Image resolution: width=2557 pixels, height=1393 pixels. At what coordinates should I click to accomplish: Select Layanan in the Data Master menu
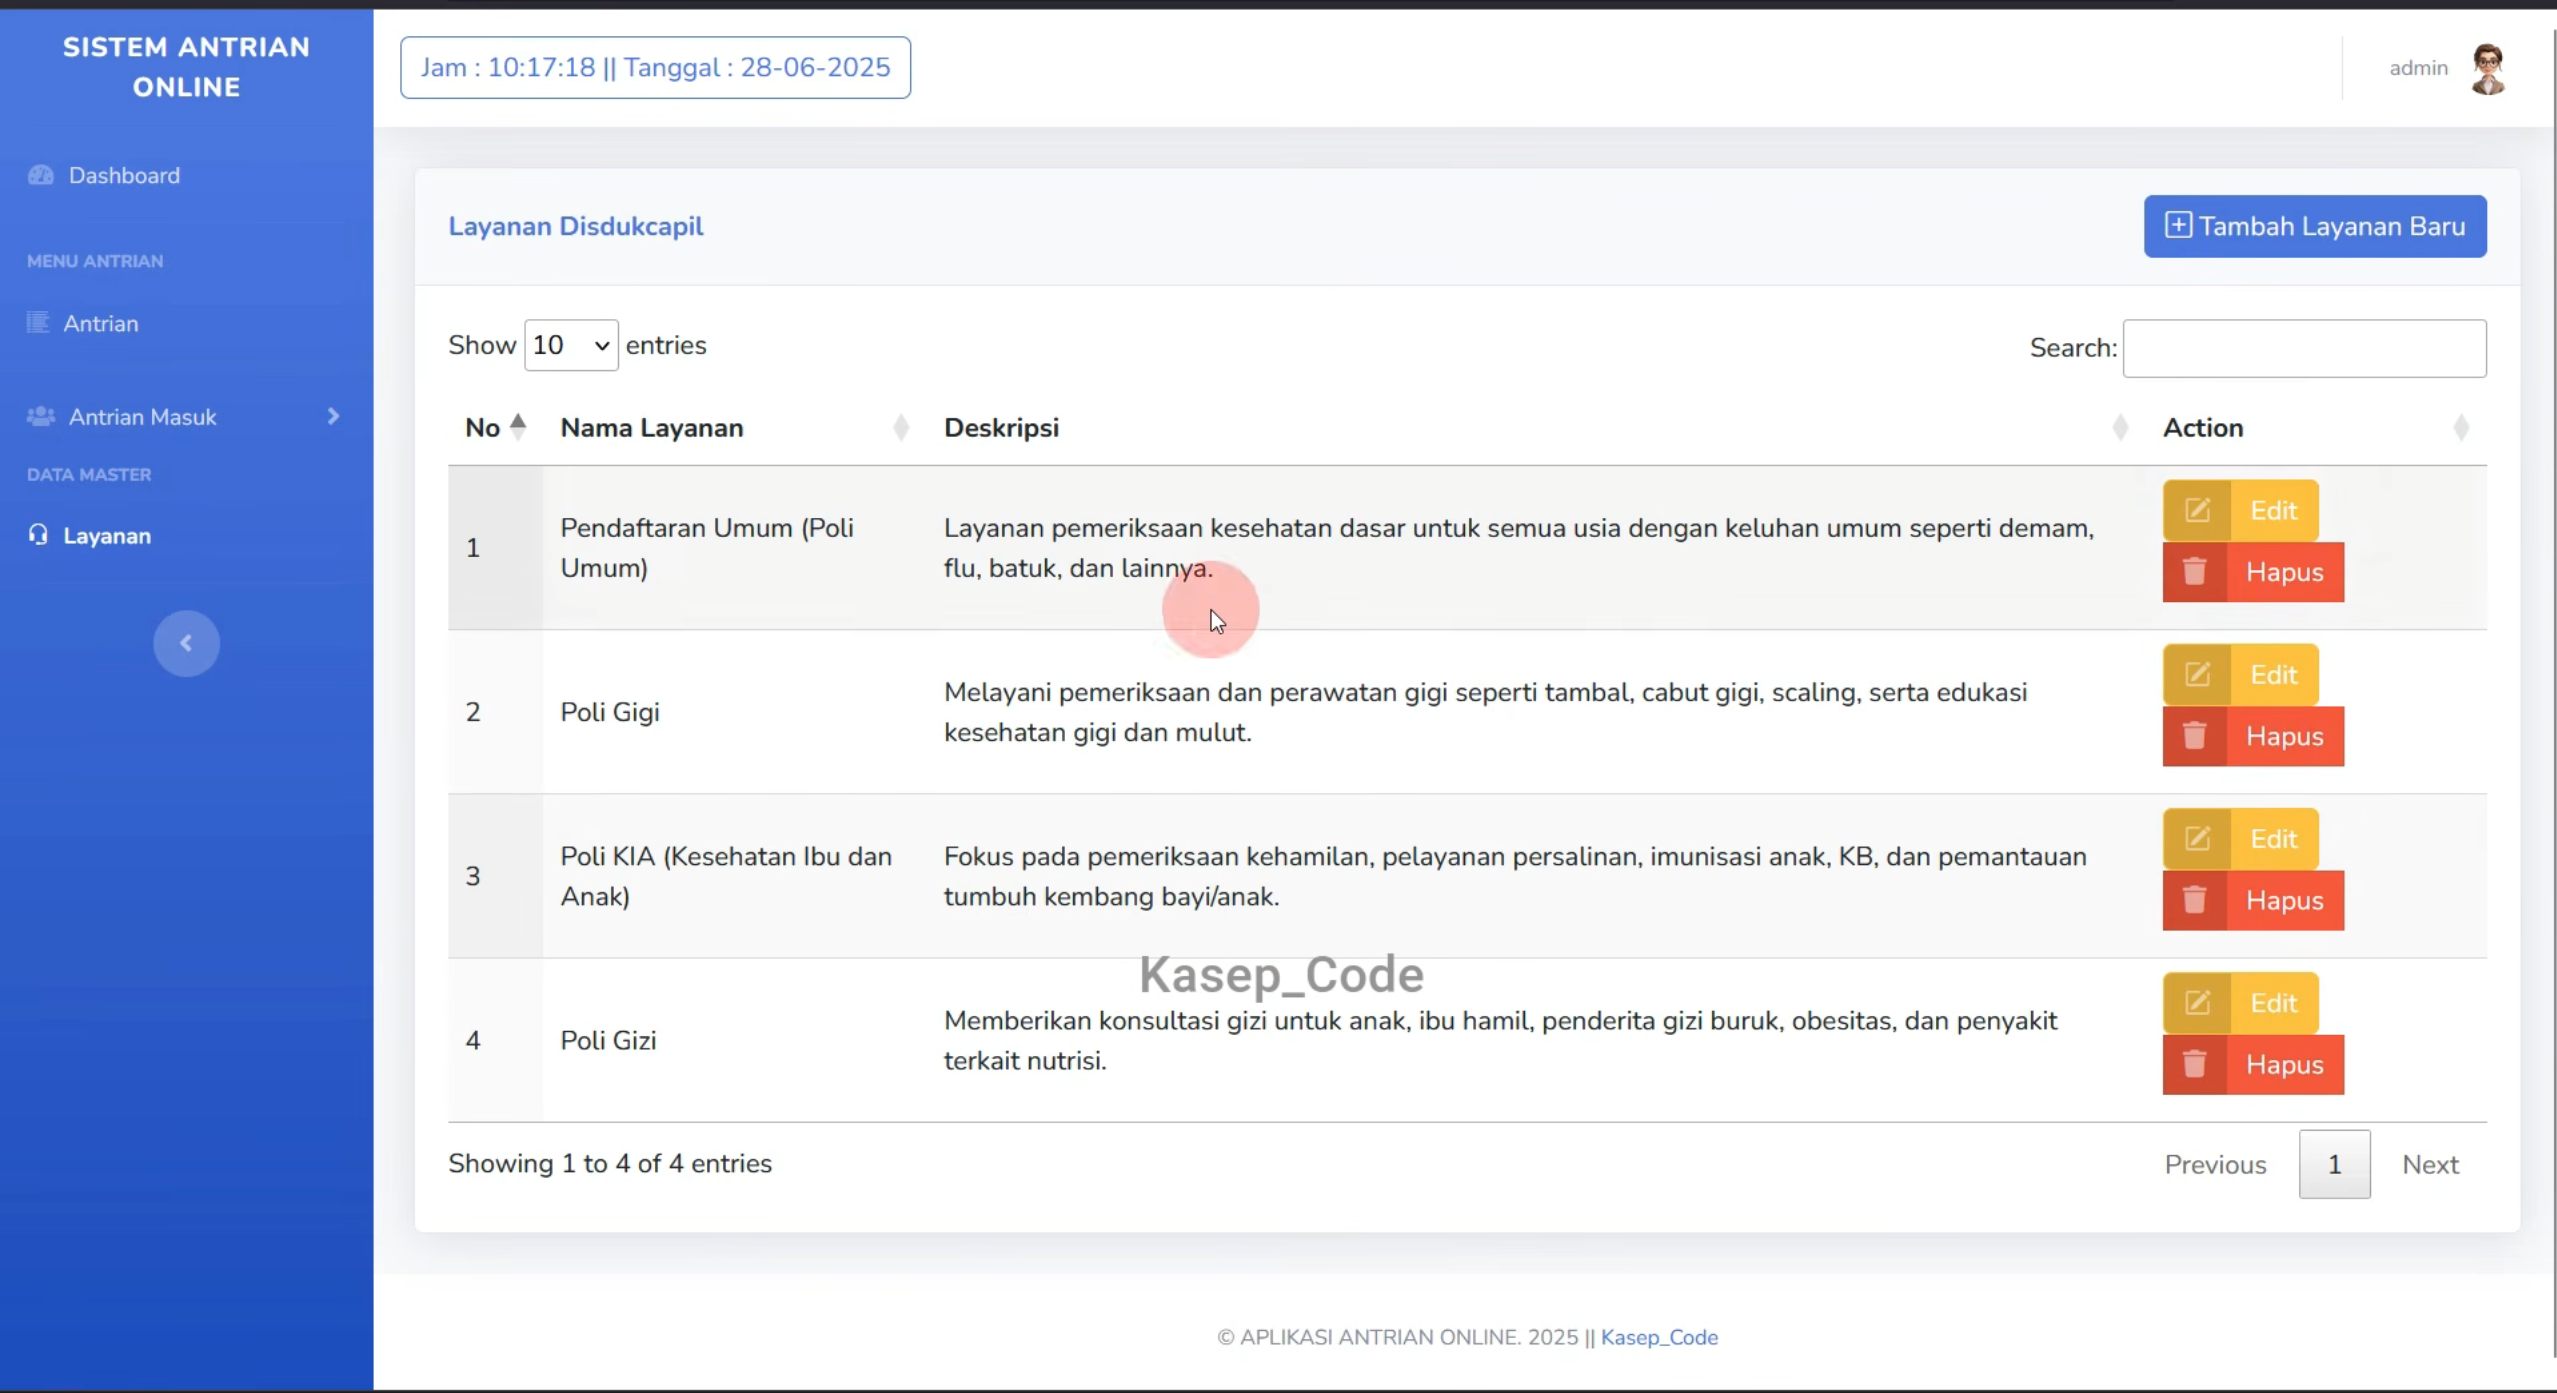pos(107,536)
